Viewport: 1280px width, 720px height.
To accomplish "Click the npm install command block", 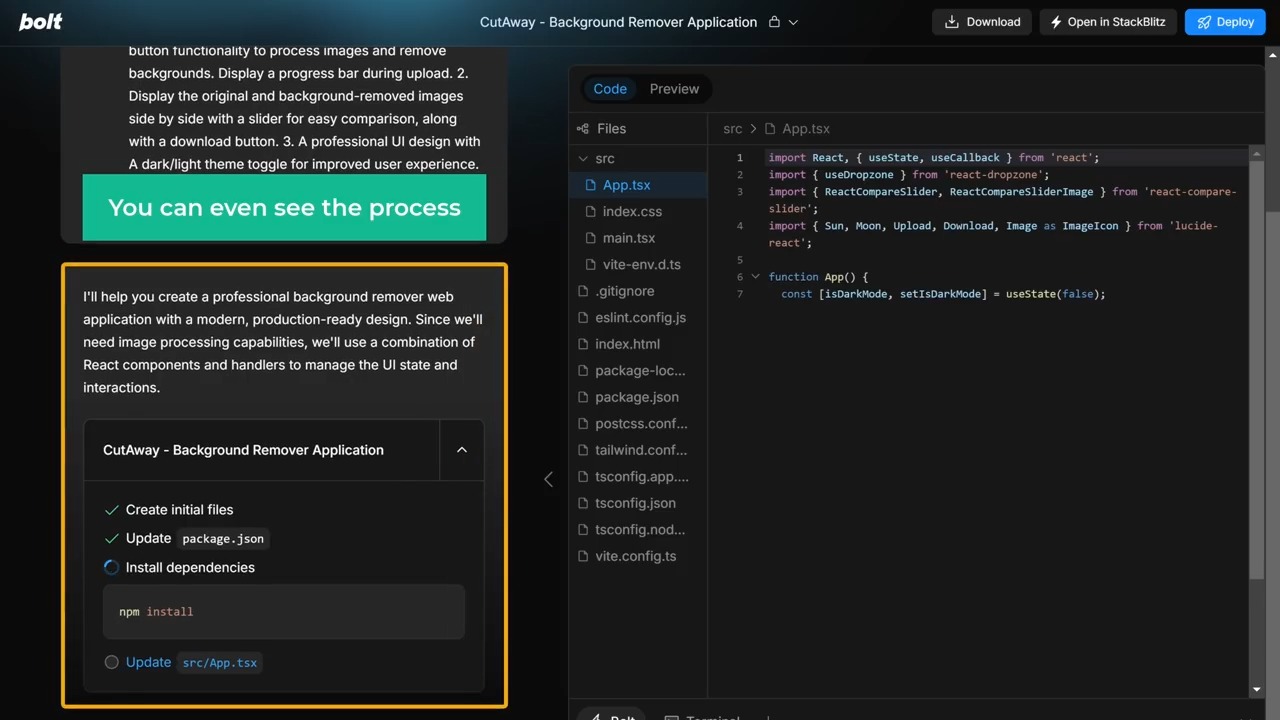I will [284, 611].
